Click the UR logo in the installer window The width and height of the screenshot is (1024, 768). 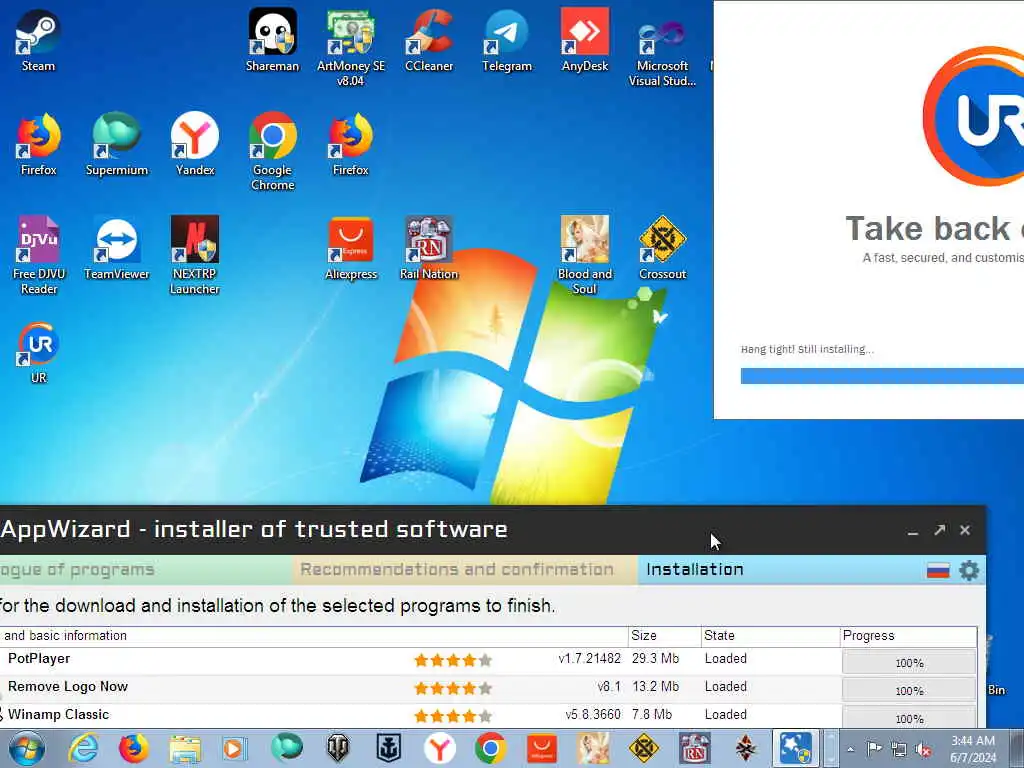pyautogui.click(x=973, y=116)
